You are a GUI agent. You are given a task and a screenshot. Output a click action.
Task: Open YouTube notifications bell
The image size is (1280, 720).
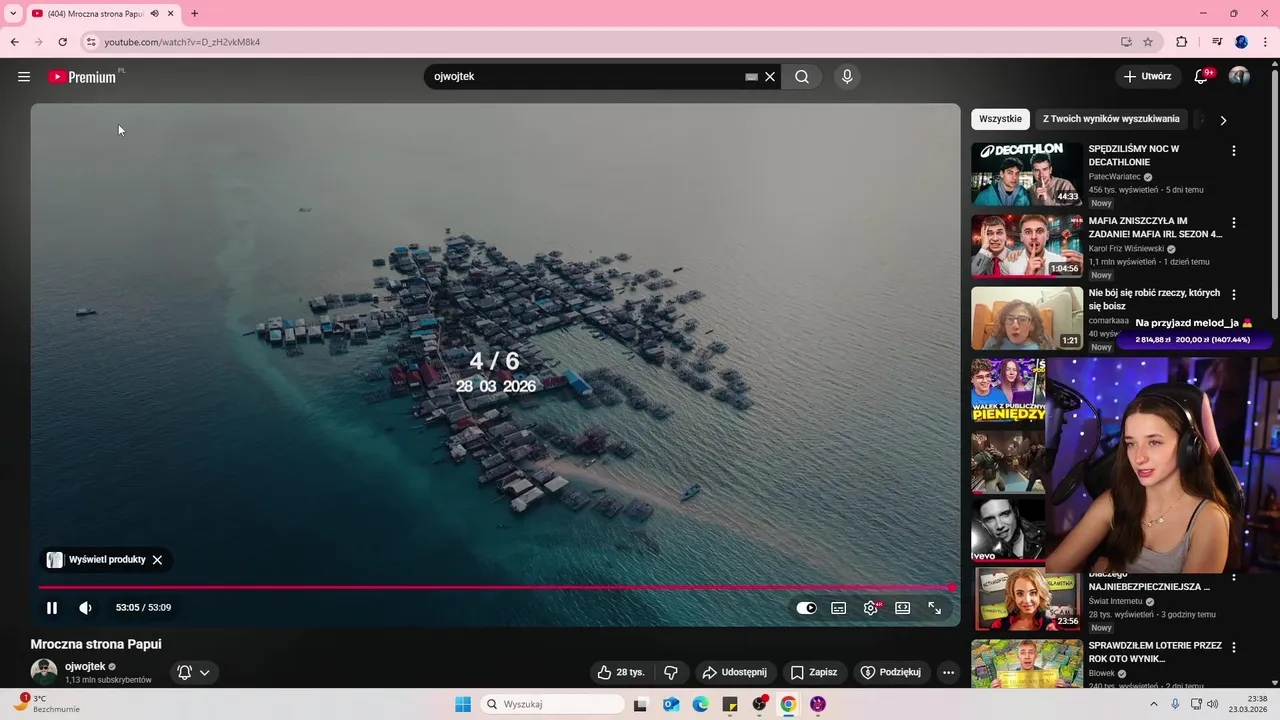click(1203, 77)
